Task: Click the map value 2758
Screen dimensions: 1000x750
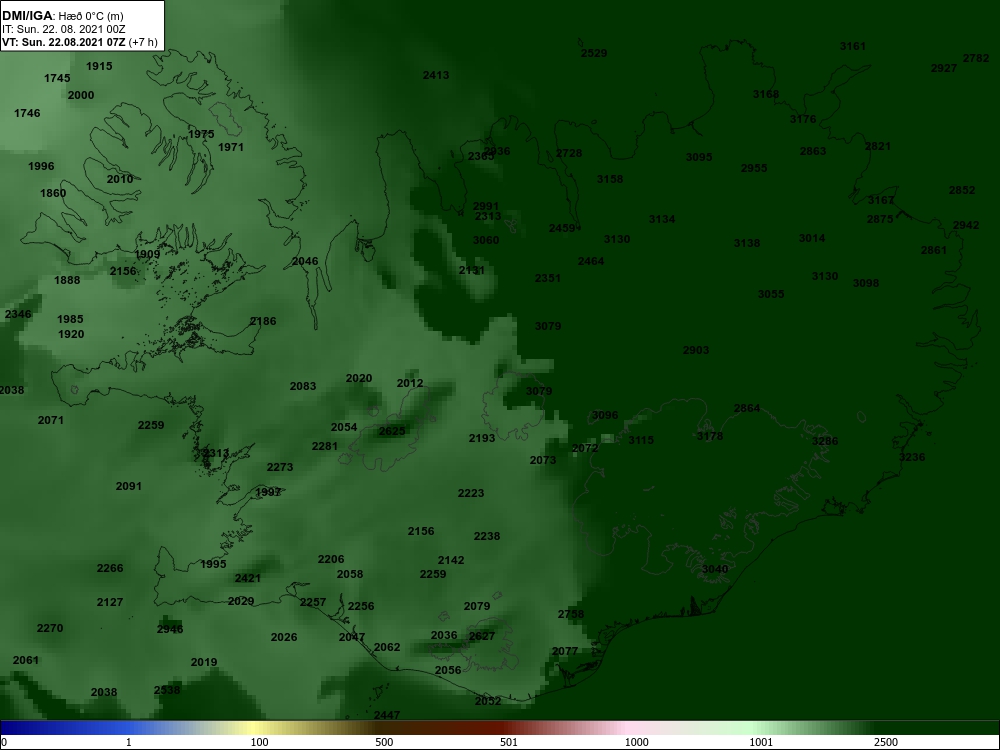Action: pyautogui.click(x=571, y=615)
